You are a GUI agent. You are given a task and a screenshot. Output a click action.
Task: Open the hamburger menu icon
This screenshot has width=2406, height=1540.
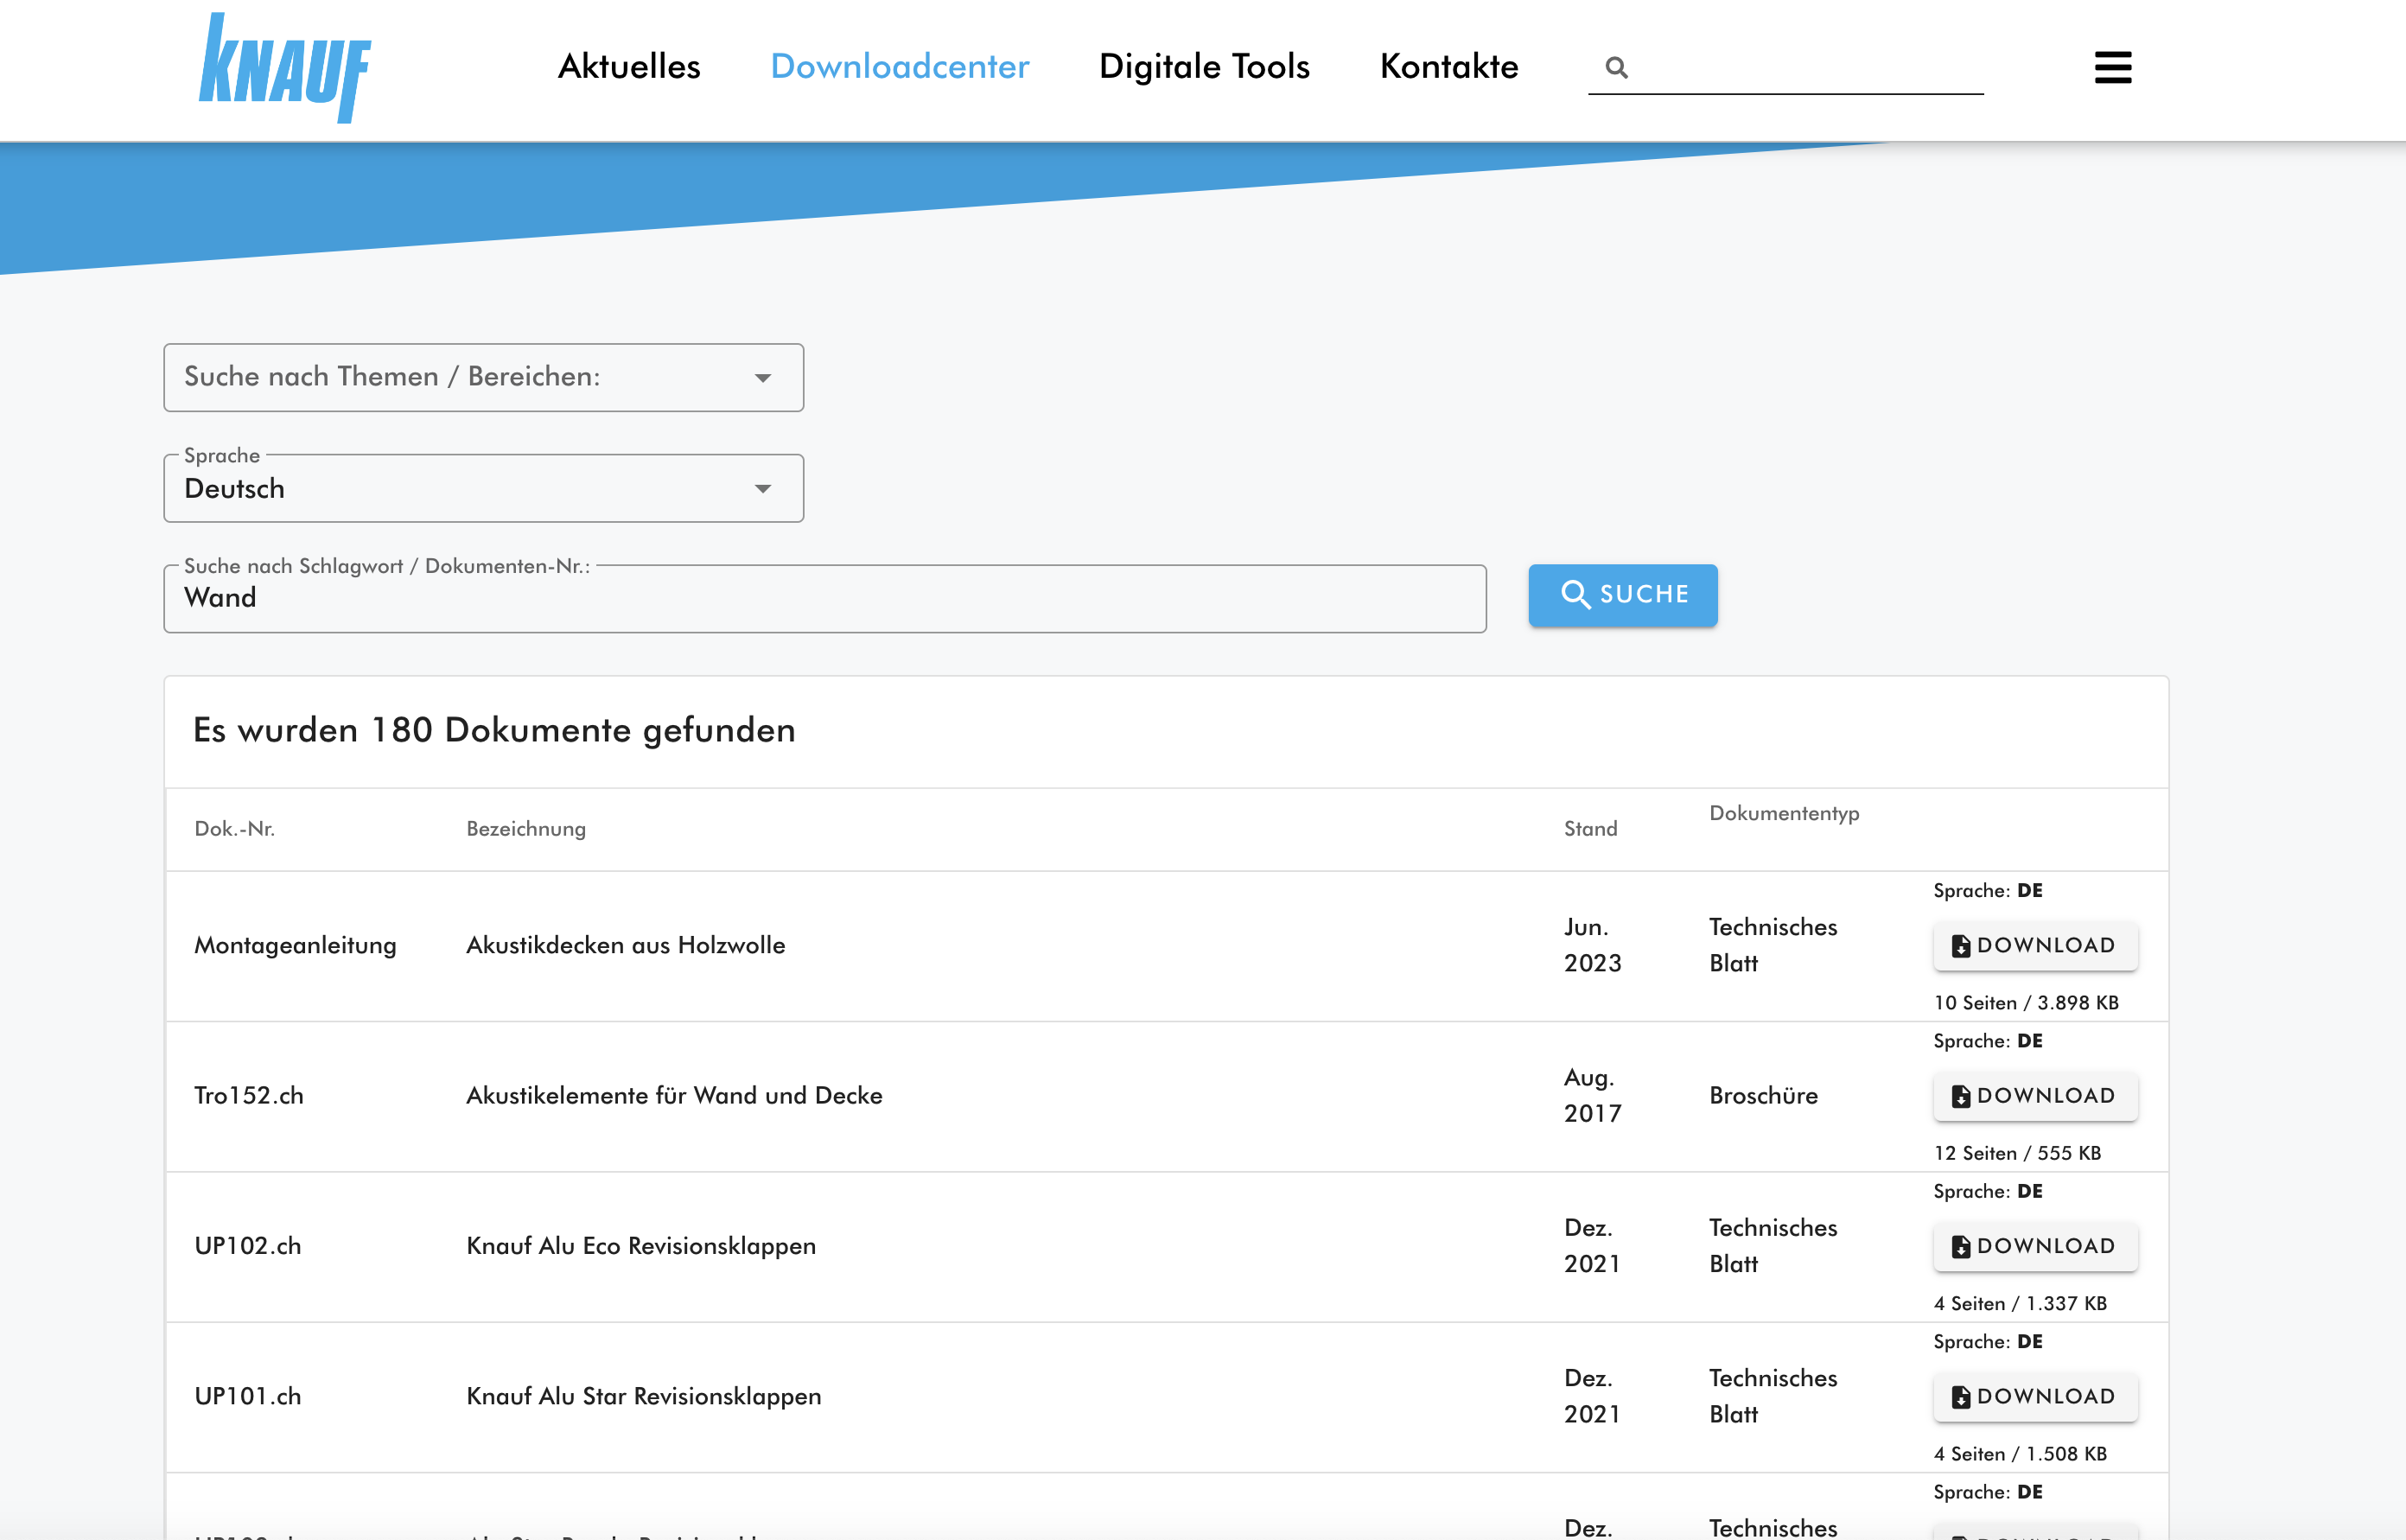(x=2112, y=67)
